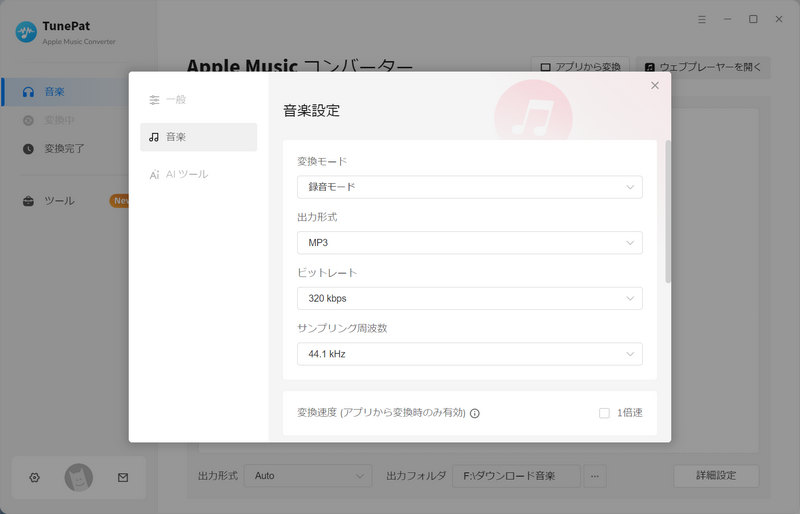Click the sliders icon next to 一般
This screenshot has height=514, width=800.
tap(154, 100)
